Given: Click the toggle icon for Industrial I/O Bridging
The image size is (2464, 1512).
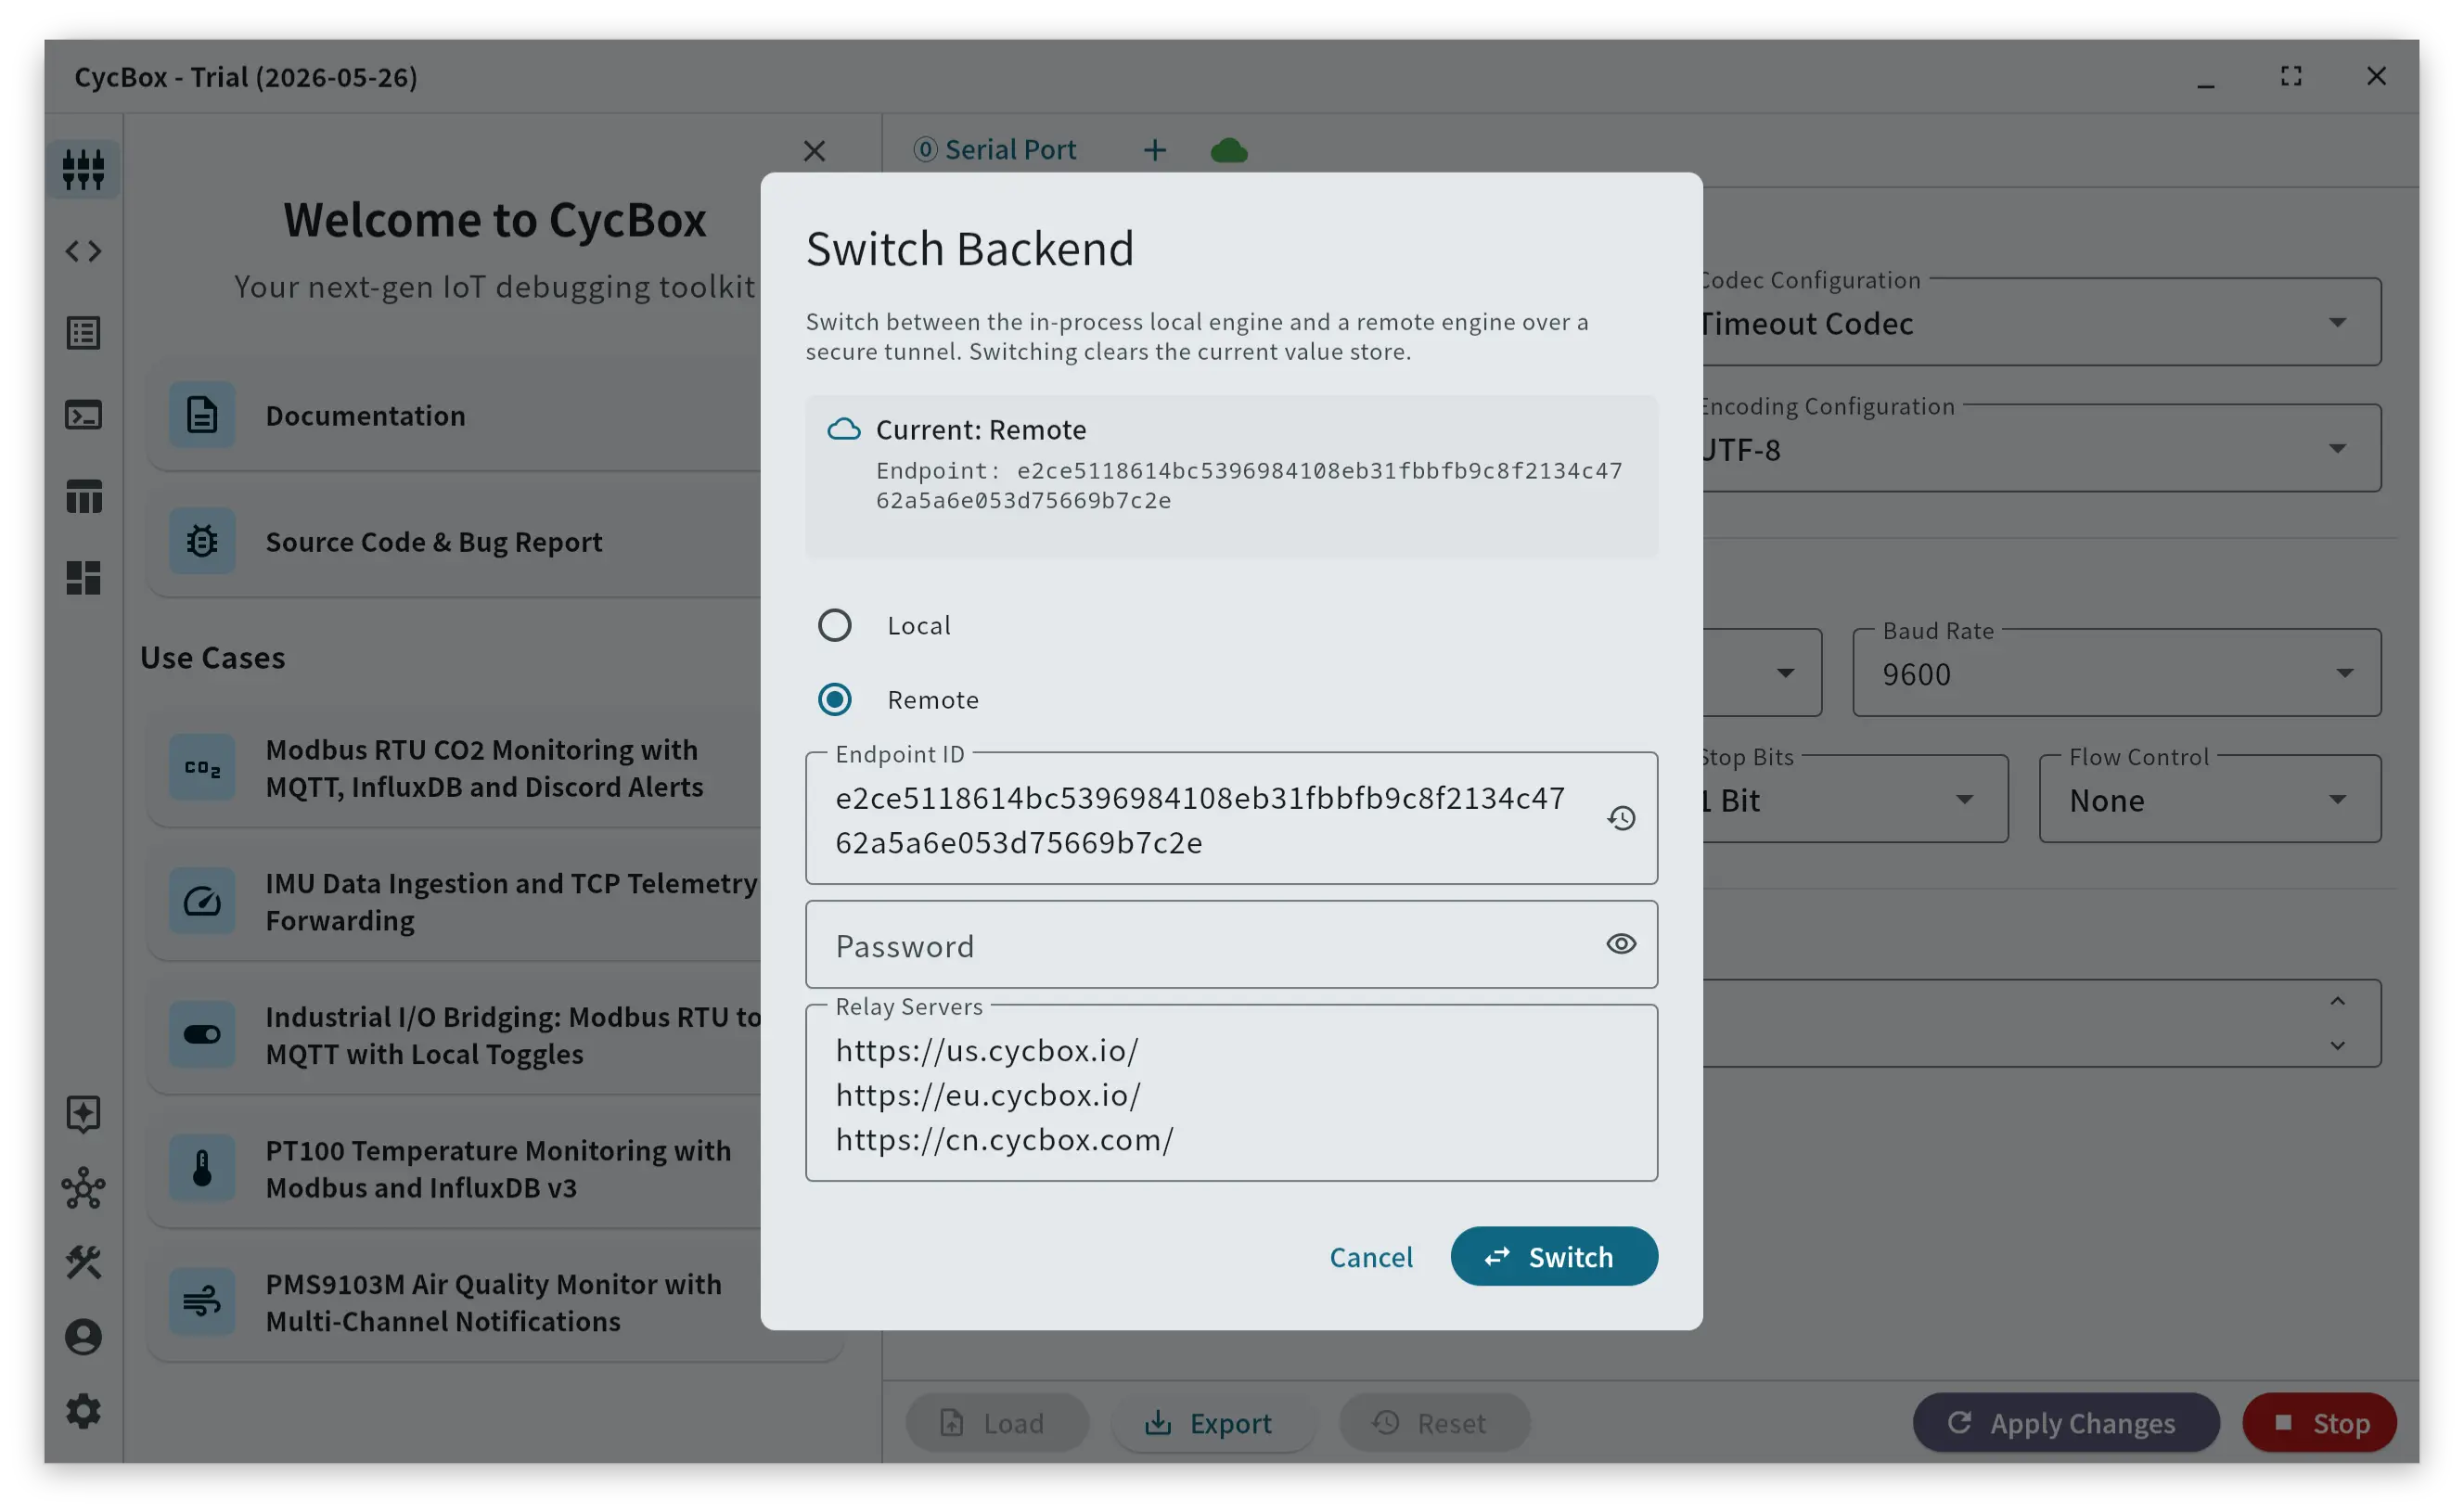Looking at the screenshot, I should (202, 1035).
